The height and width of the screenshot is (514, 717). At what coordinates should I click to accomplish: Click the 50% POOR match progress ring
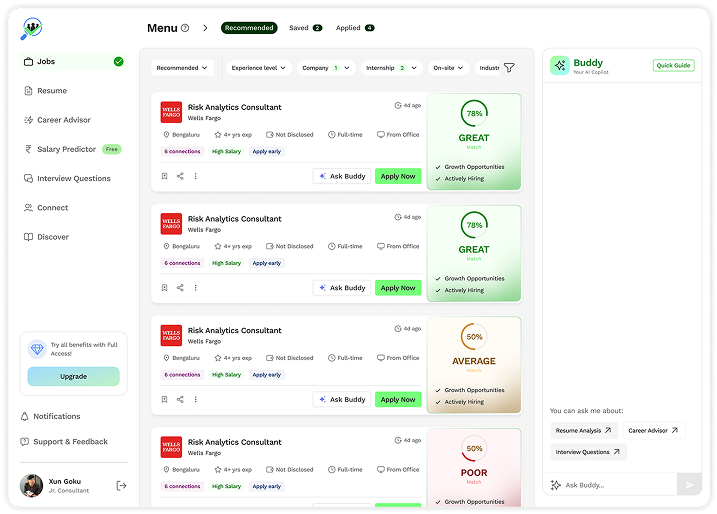[474, 448]
